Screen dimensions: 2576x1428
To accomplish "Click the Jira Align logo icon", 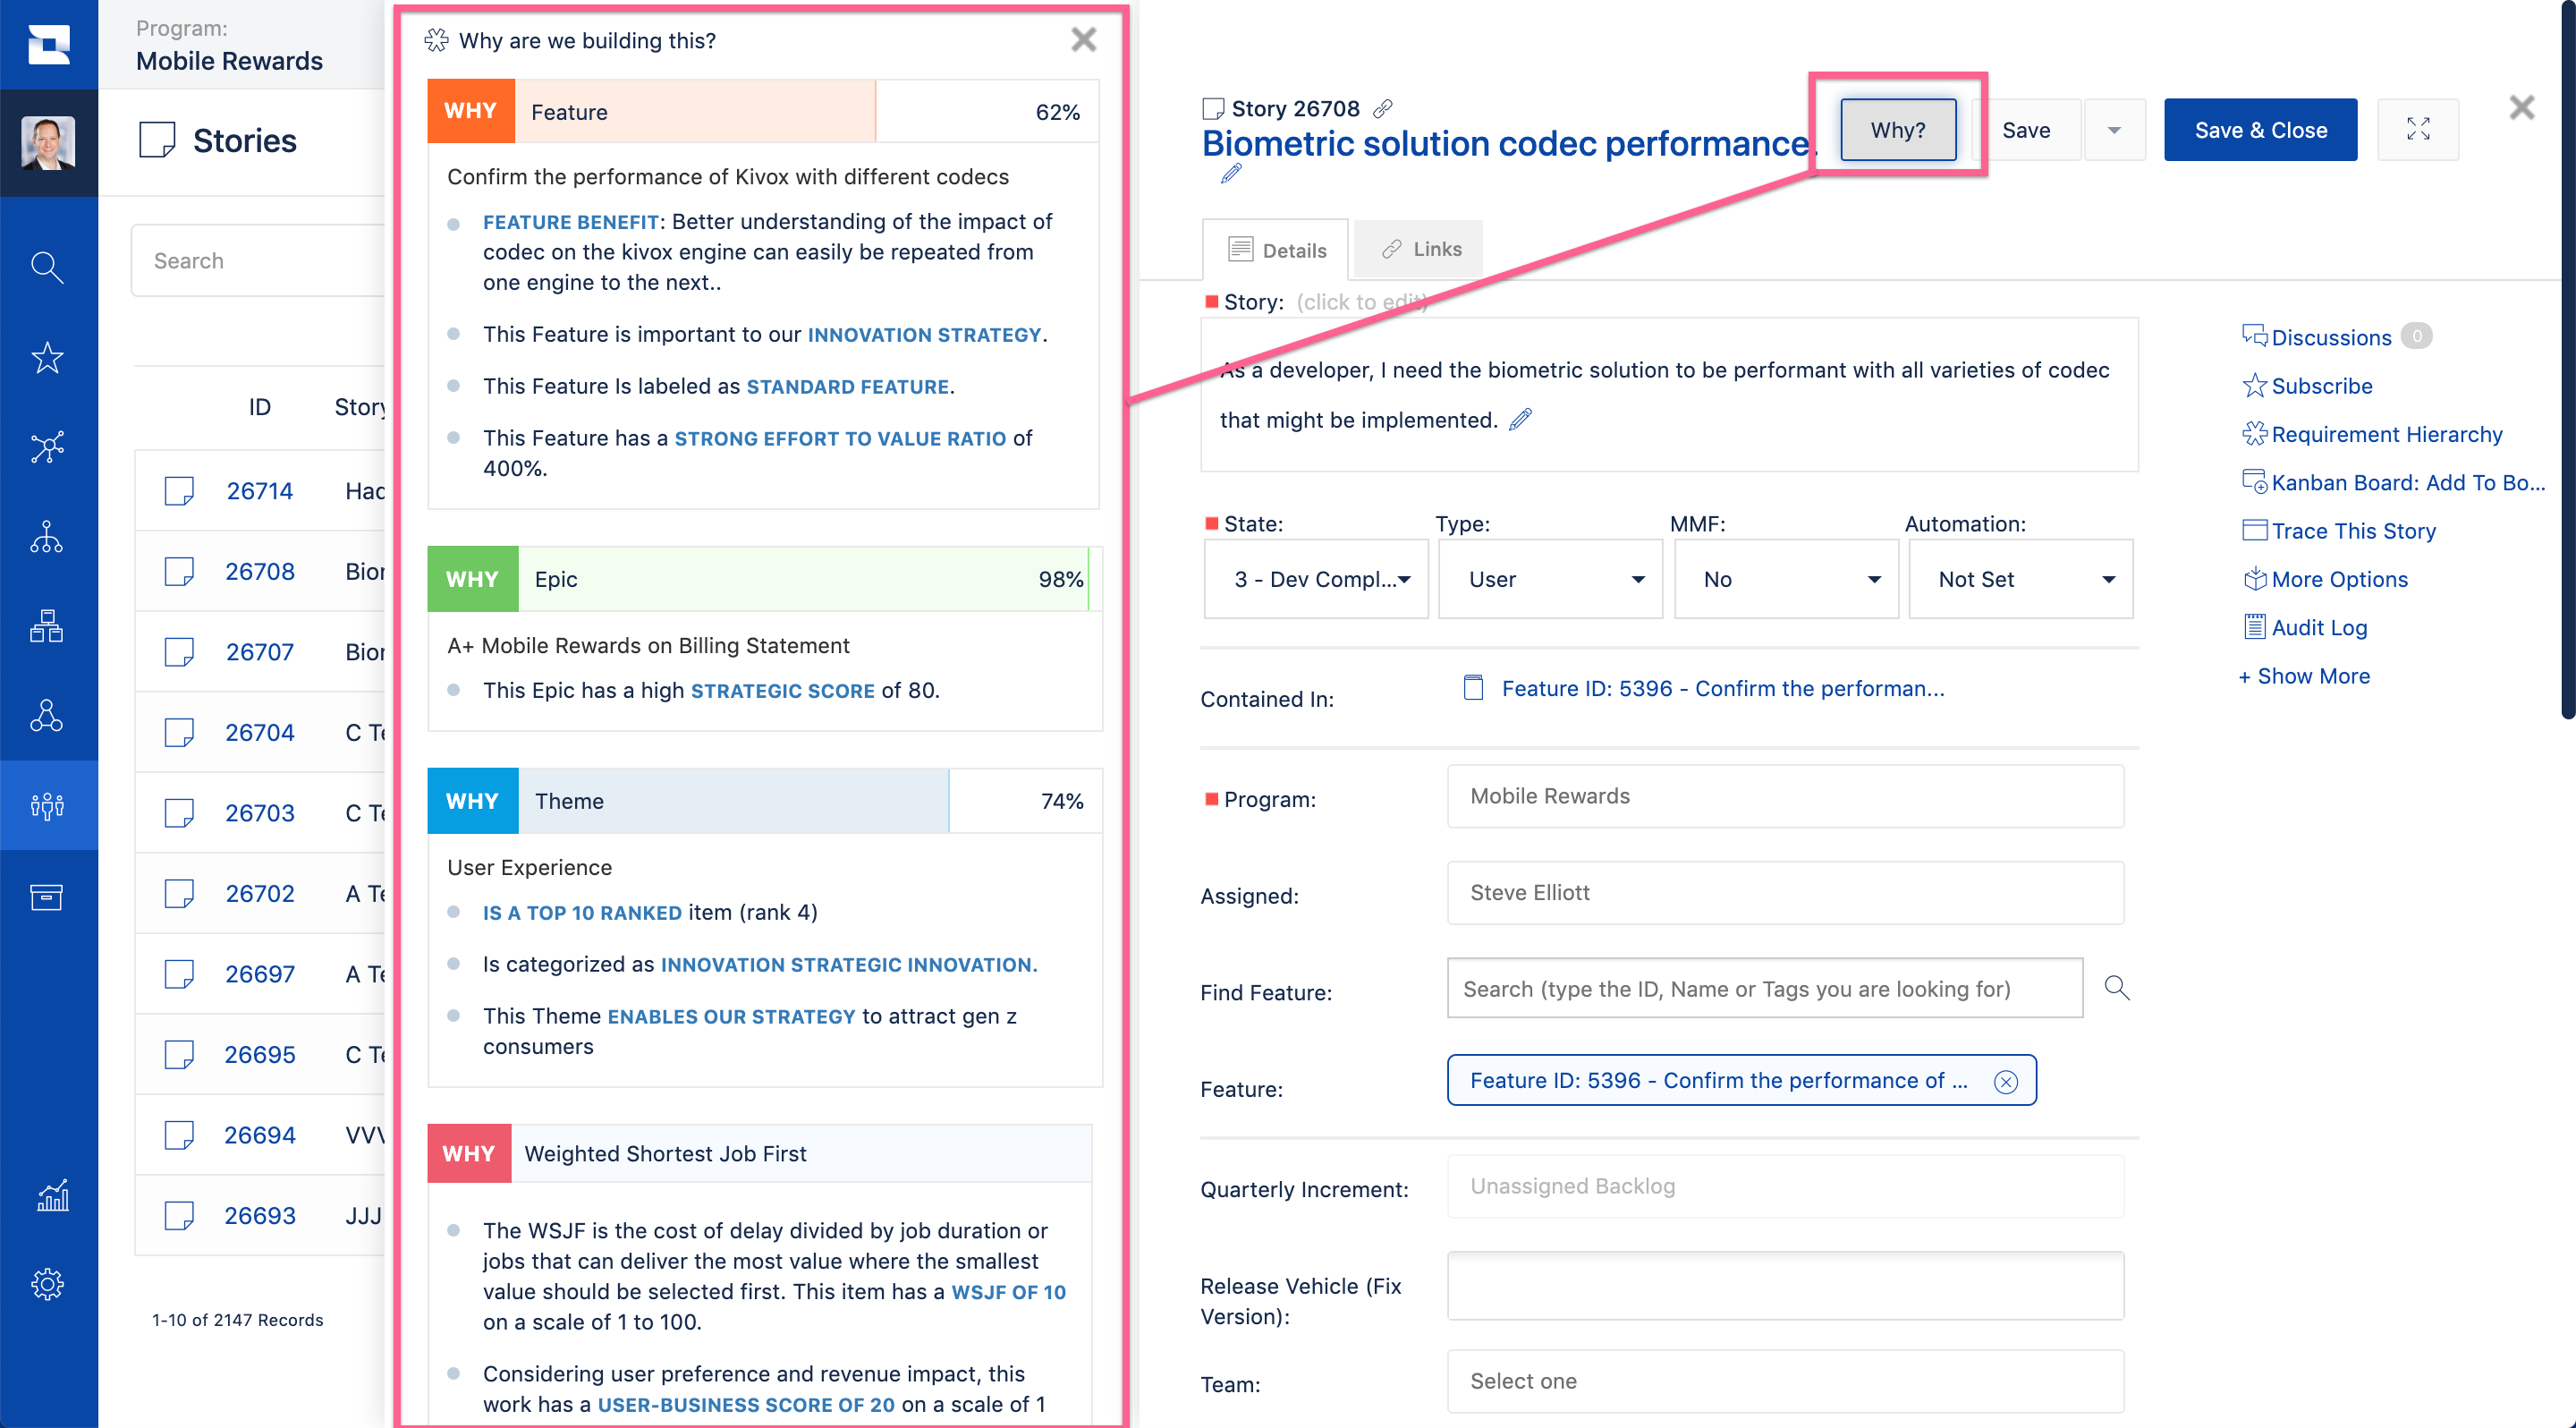I will pyautogui.click(x=48, y=44).
